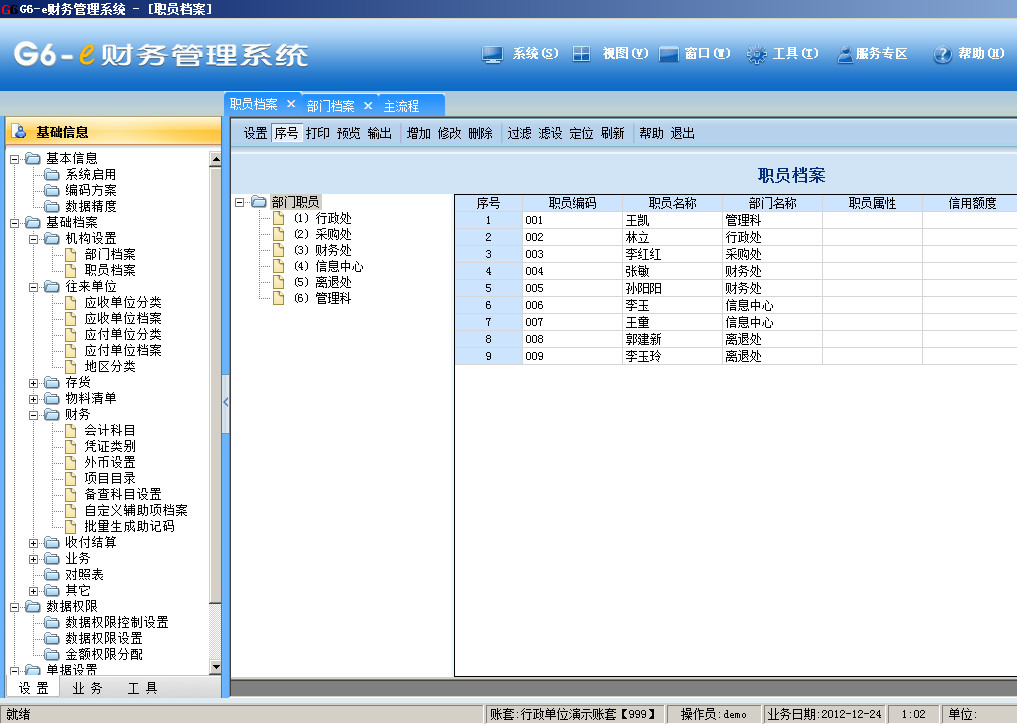1017x724 pixels.
Task: Click the Window menu icon
Action: [x=669, y=55]
